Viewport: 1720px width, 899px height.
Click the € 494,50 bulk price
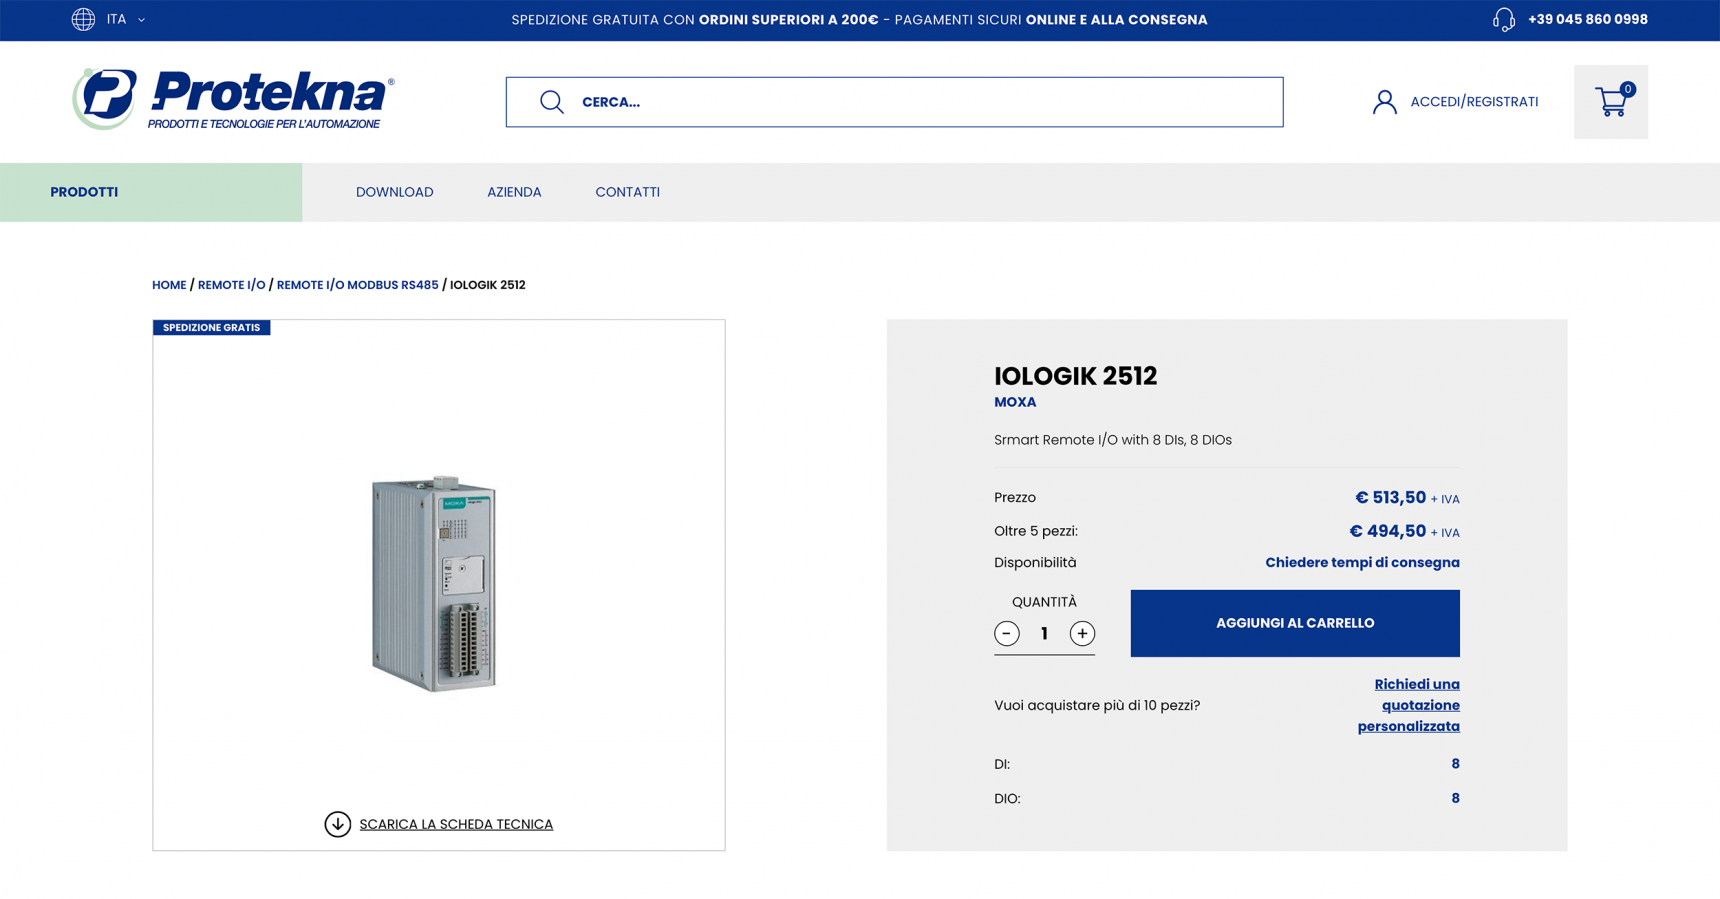pyautogui.click(x=1387, y=531)
